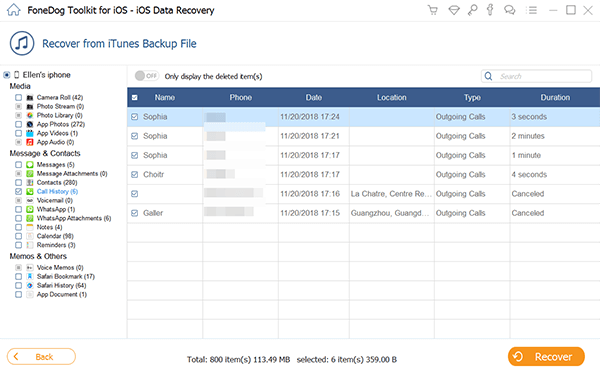Click the Call History phone icon
Screen dimensions: 600x375
point(30,191)
